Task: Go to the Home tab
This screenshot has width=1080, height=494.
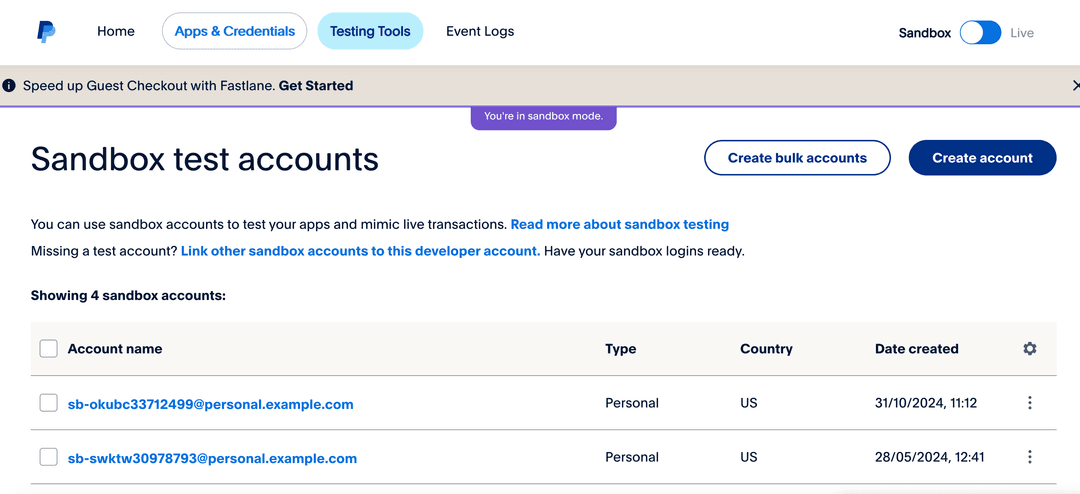Action: coord(116,31)
